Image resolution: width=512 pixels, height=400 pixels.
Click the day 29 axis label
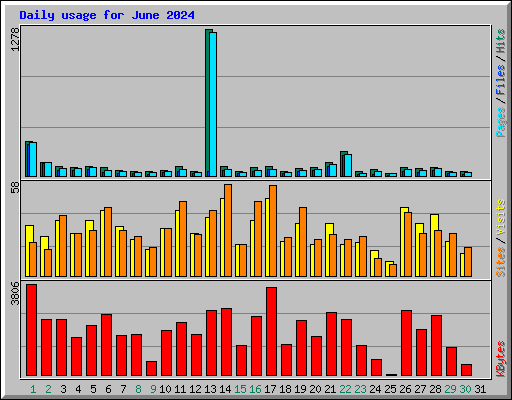pos(450,389)
